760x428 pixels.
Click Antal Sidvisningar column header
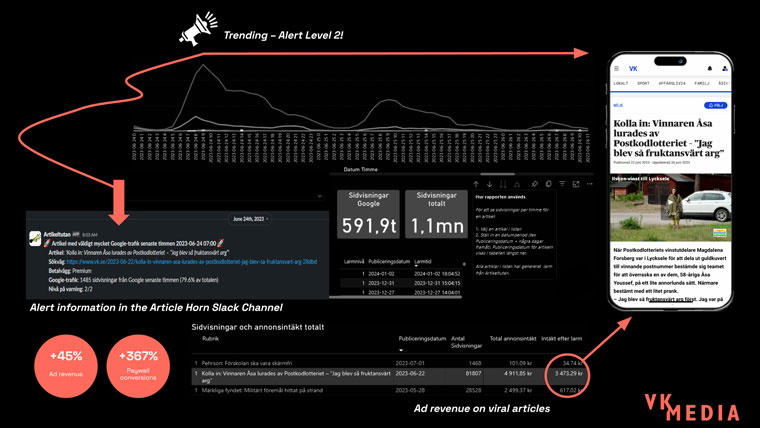(x=466, y=342)
